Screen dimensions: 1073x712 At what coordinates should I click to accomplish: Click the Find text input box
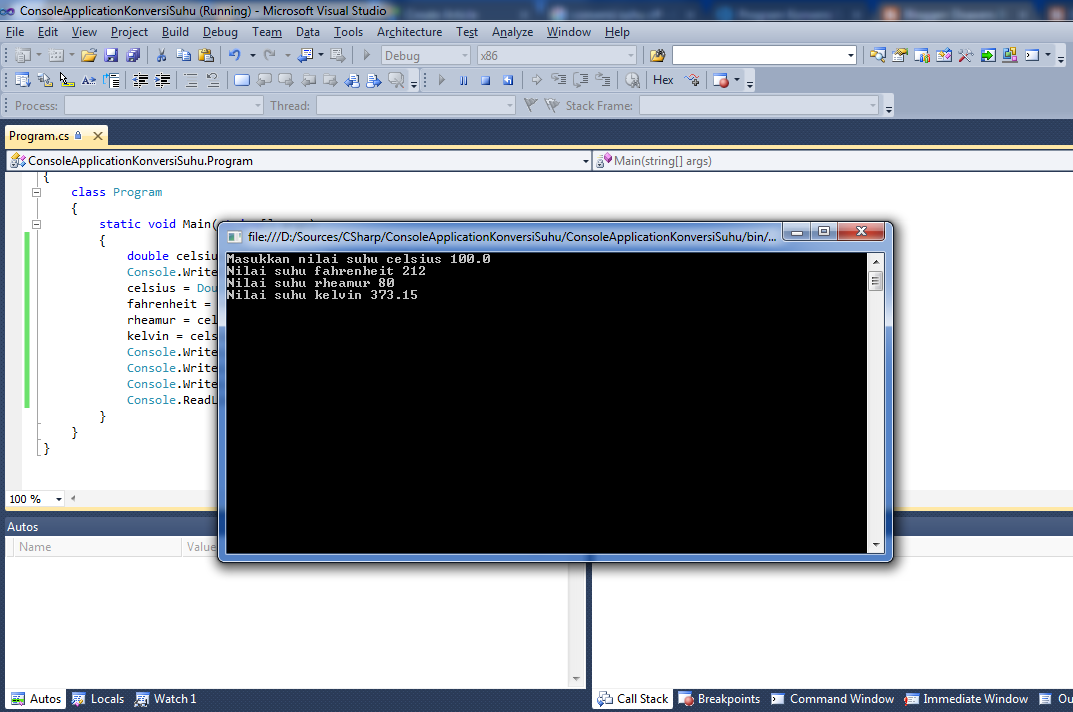(759, 55)
